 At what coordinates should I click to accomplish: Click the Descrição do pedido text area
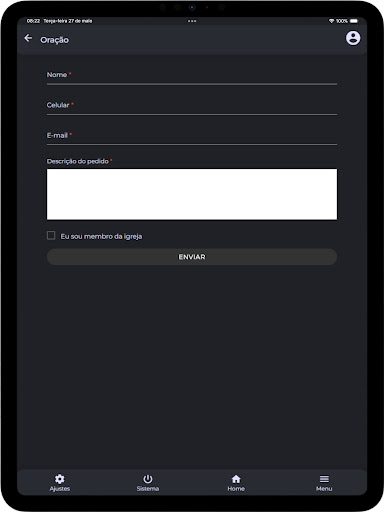pos(192,194)
